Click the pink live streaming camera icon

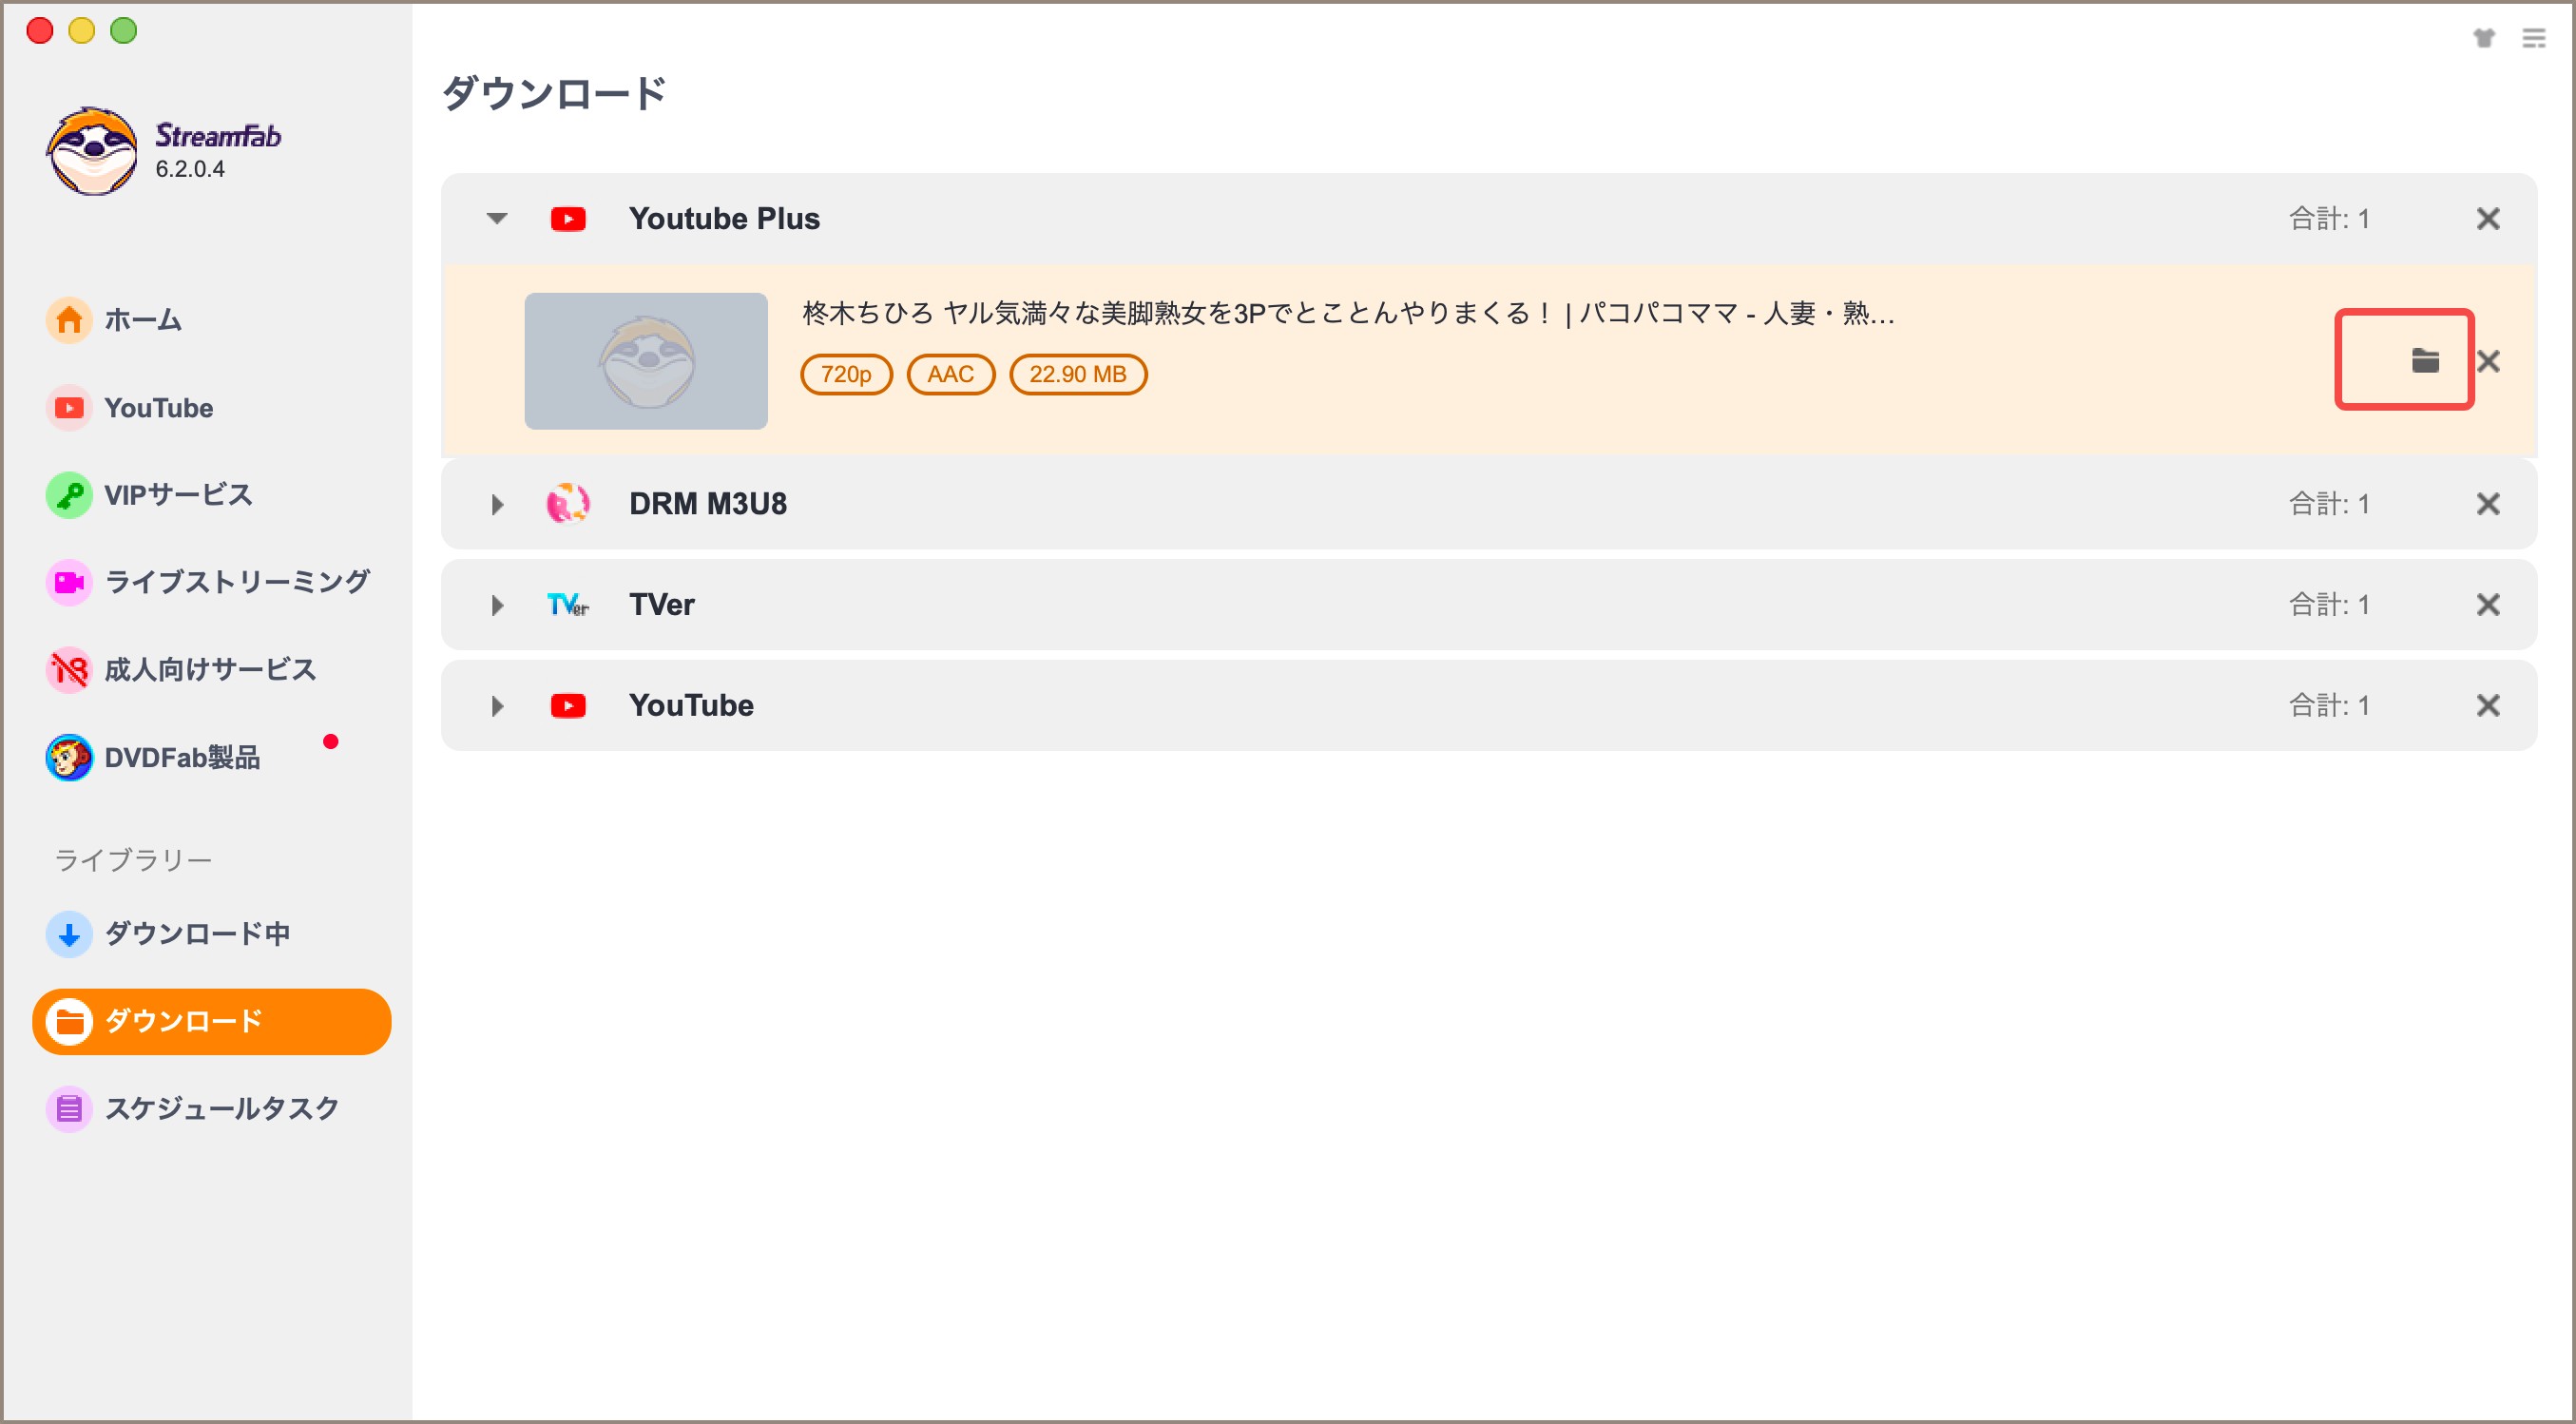point(69,582)
